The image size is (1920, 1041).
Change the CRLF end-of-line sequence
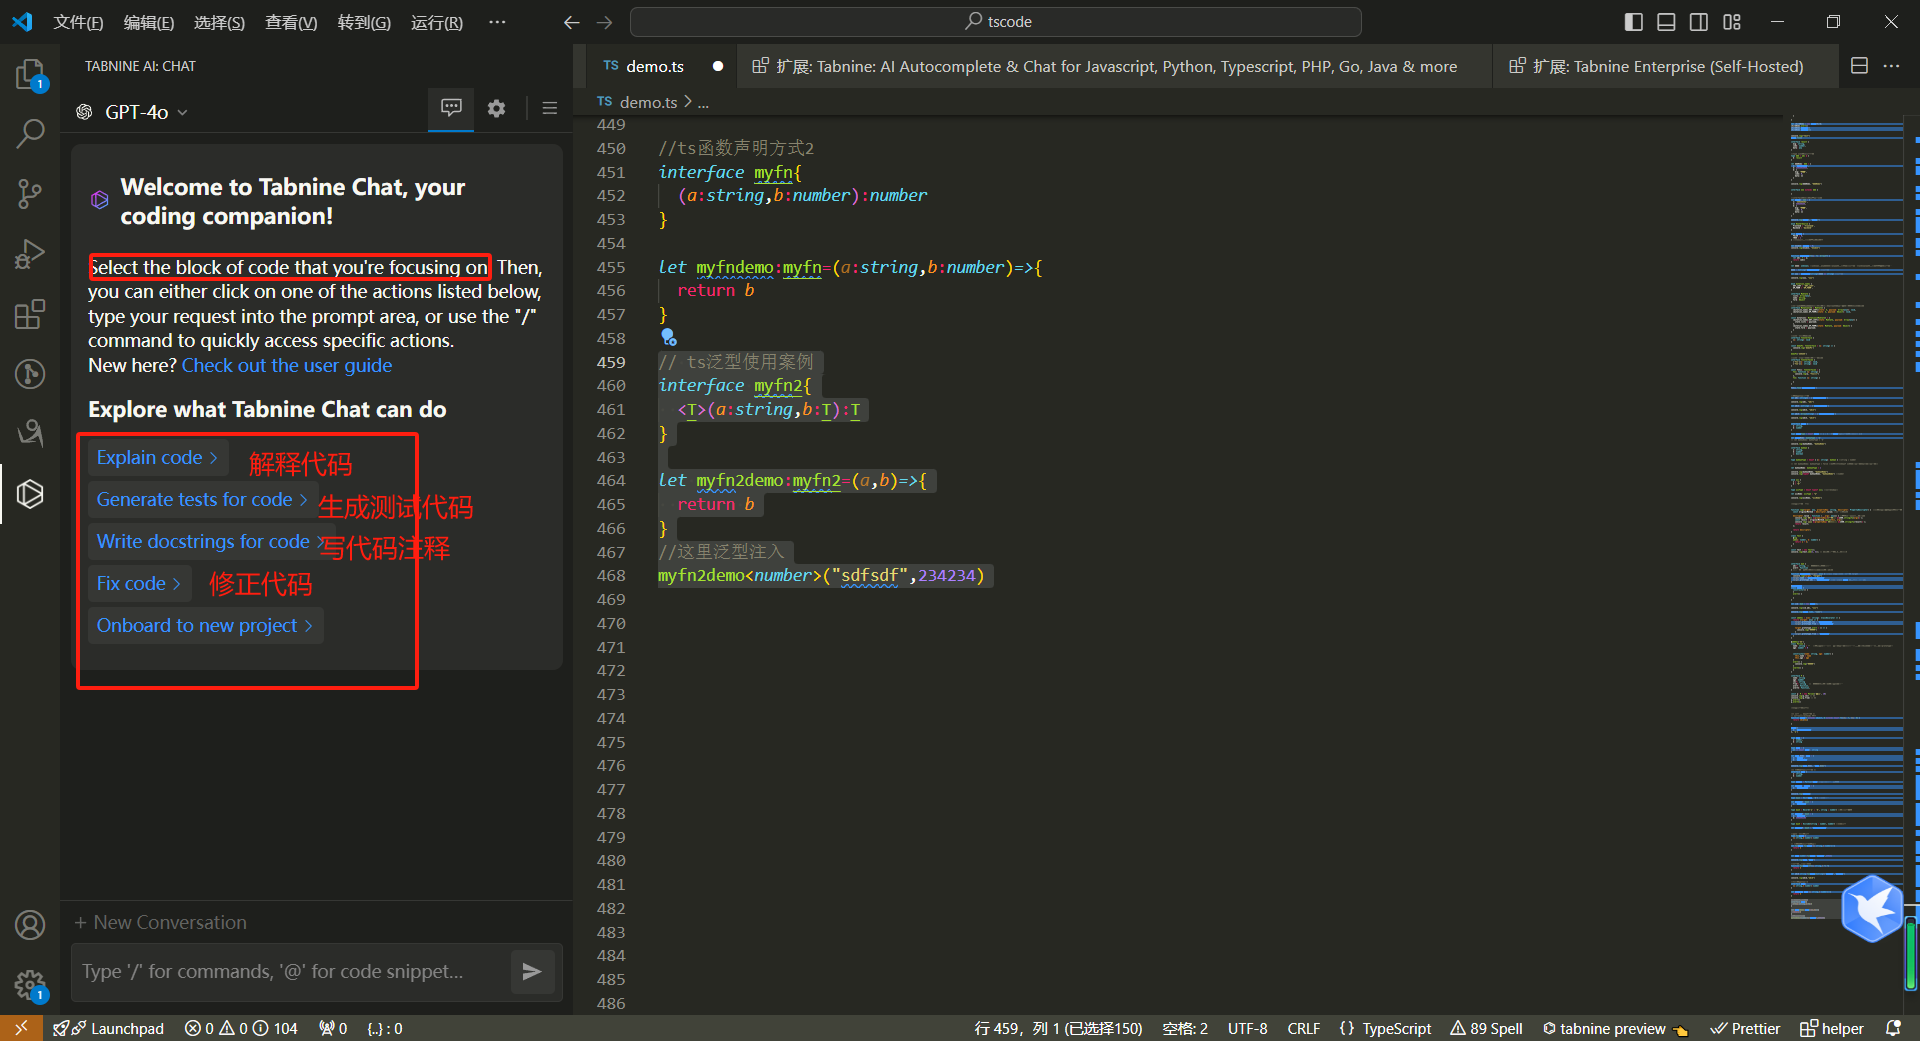[1303, 1028]
